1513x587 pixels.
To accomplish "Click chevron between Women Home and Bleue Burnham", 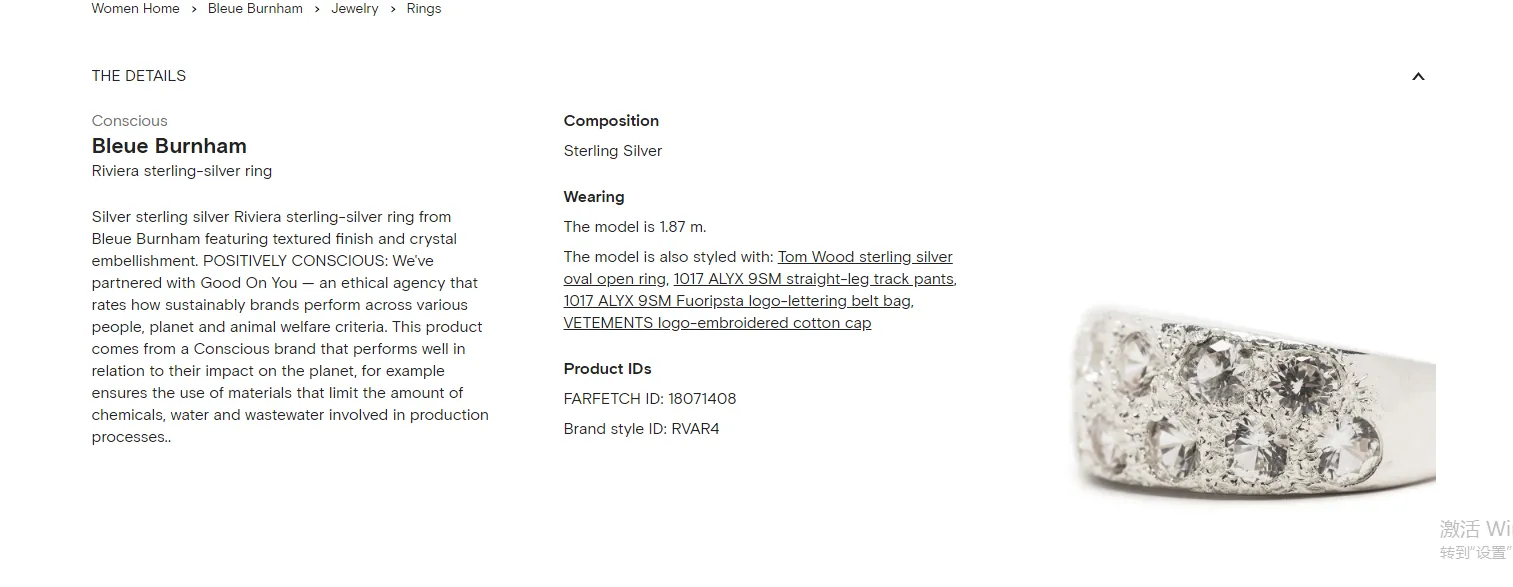I will tap(194, 9).
